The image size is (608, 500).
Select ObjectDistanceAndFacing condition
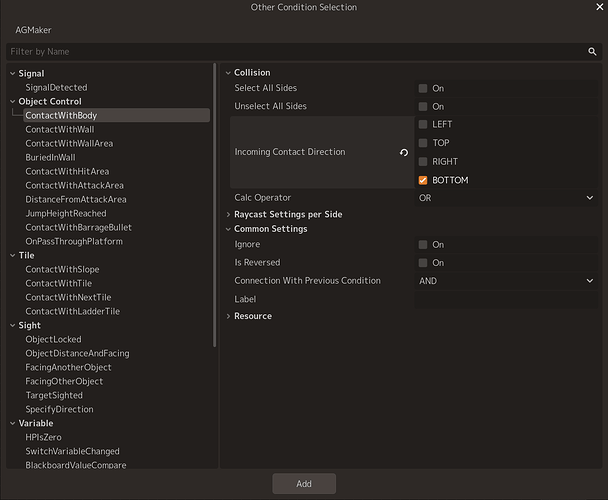click(78, 353)
